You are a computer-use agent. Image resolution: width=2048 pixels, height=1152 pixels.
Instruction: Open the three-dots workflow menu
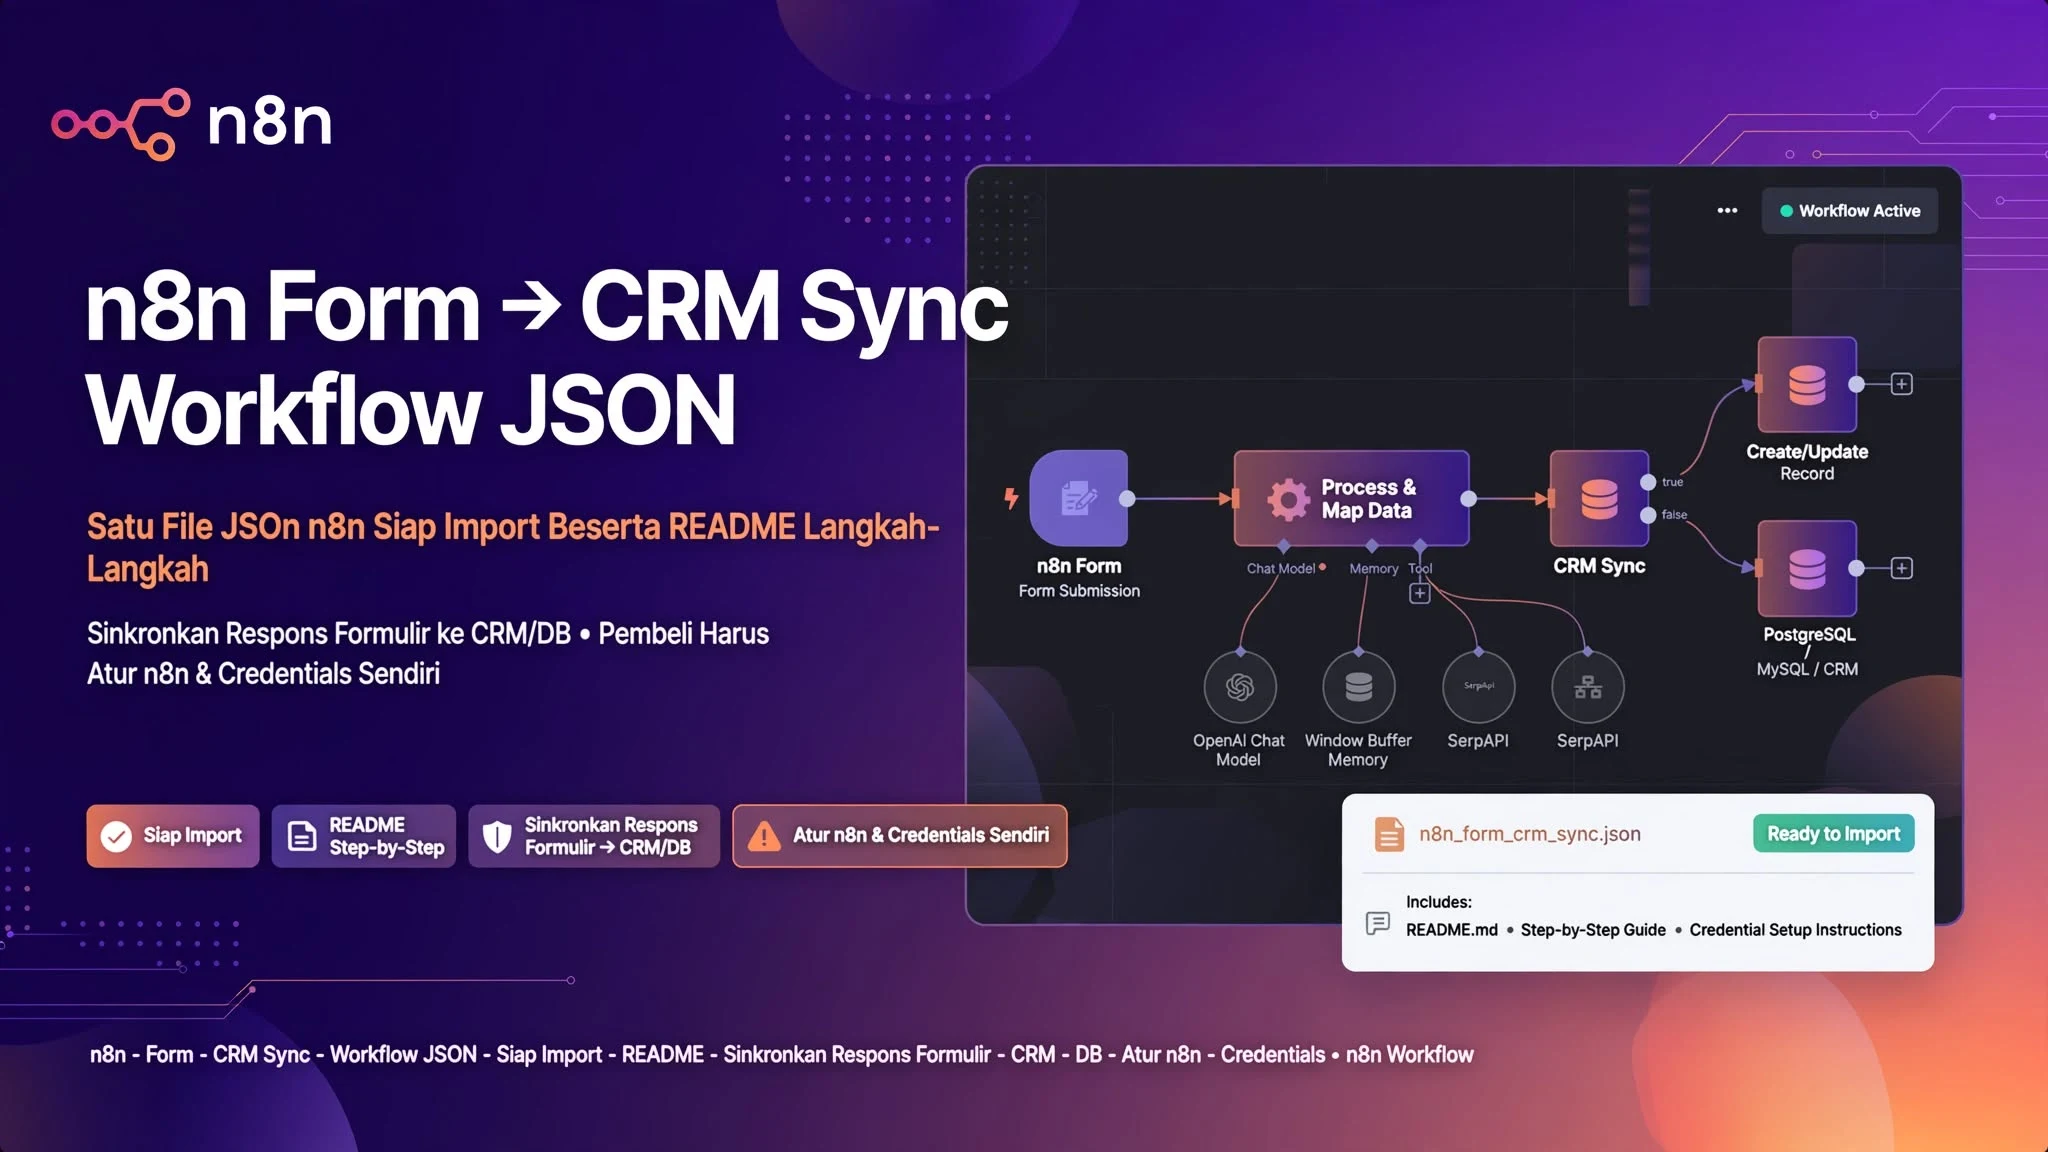tap(1727, 211)
